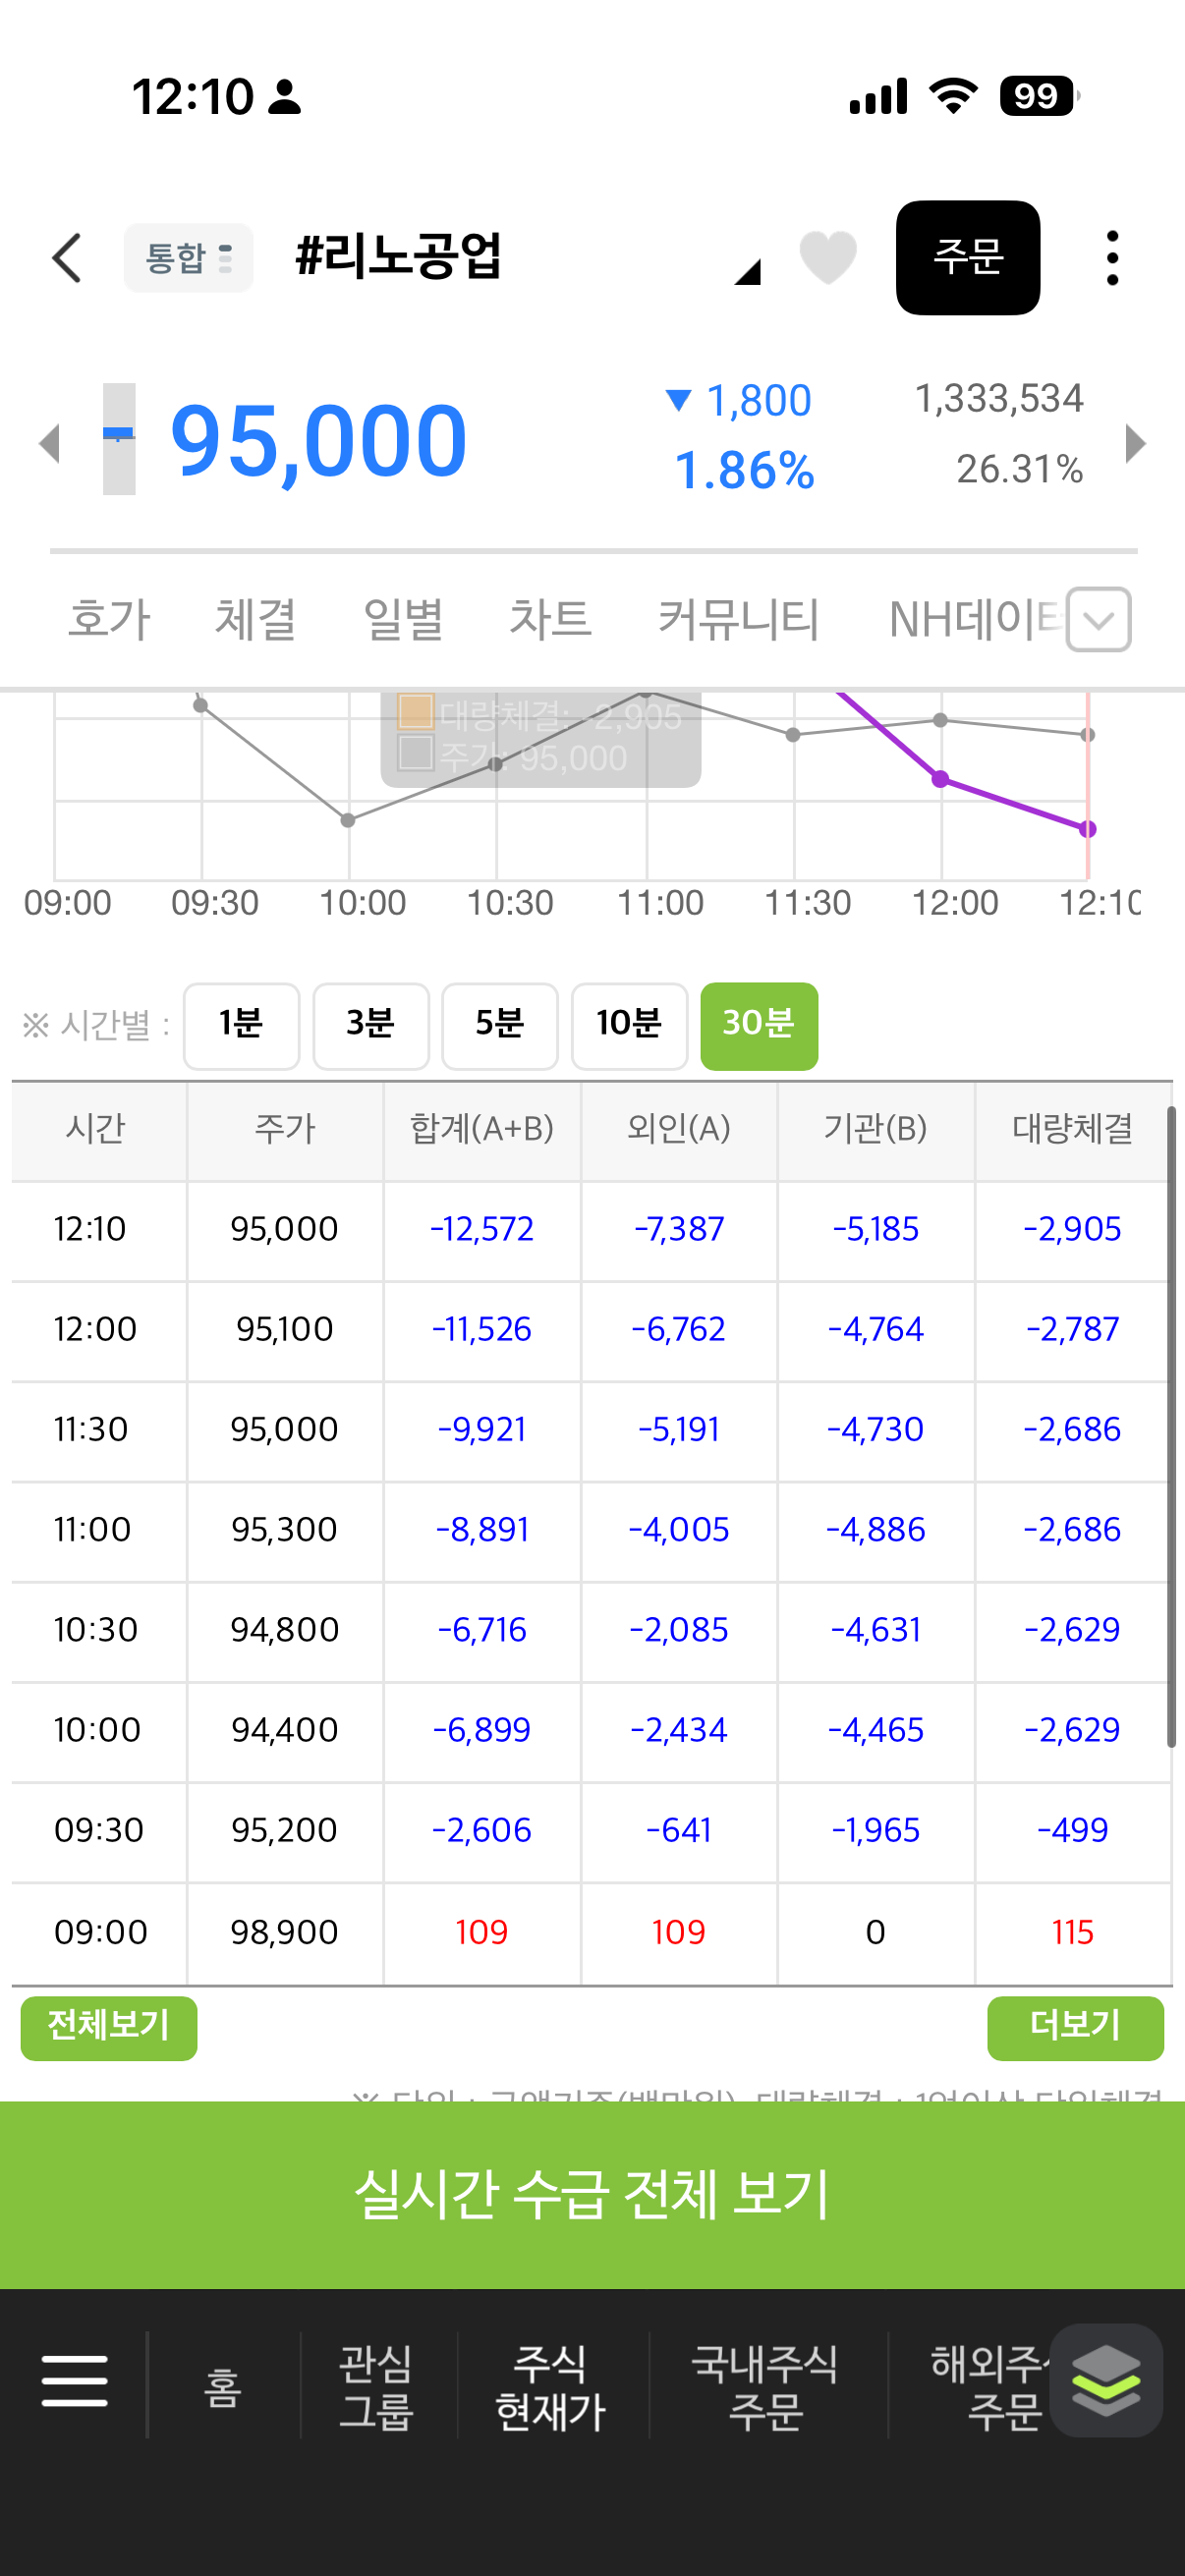Tap the black 주문 button
This screenshot has width=1185, height=2576.
[x=968, y=258]
